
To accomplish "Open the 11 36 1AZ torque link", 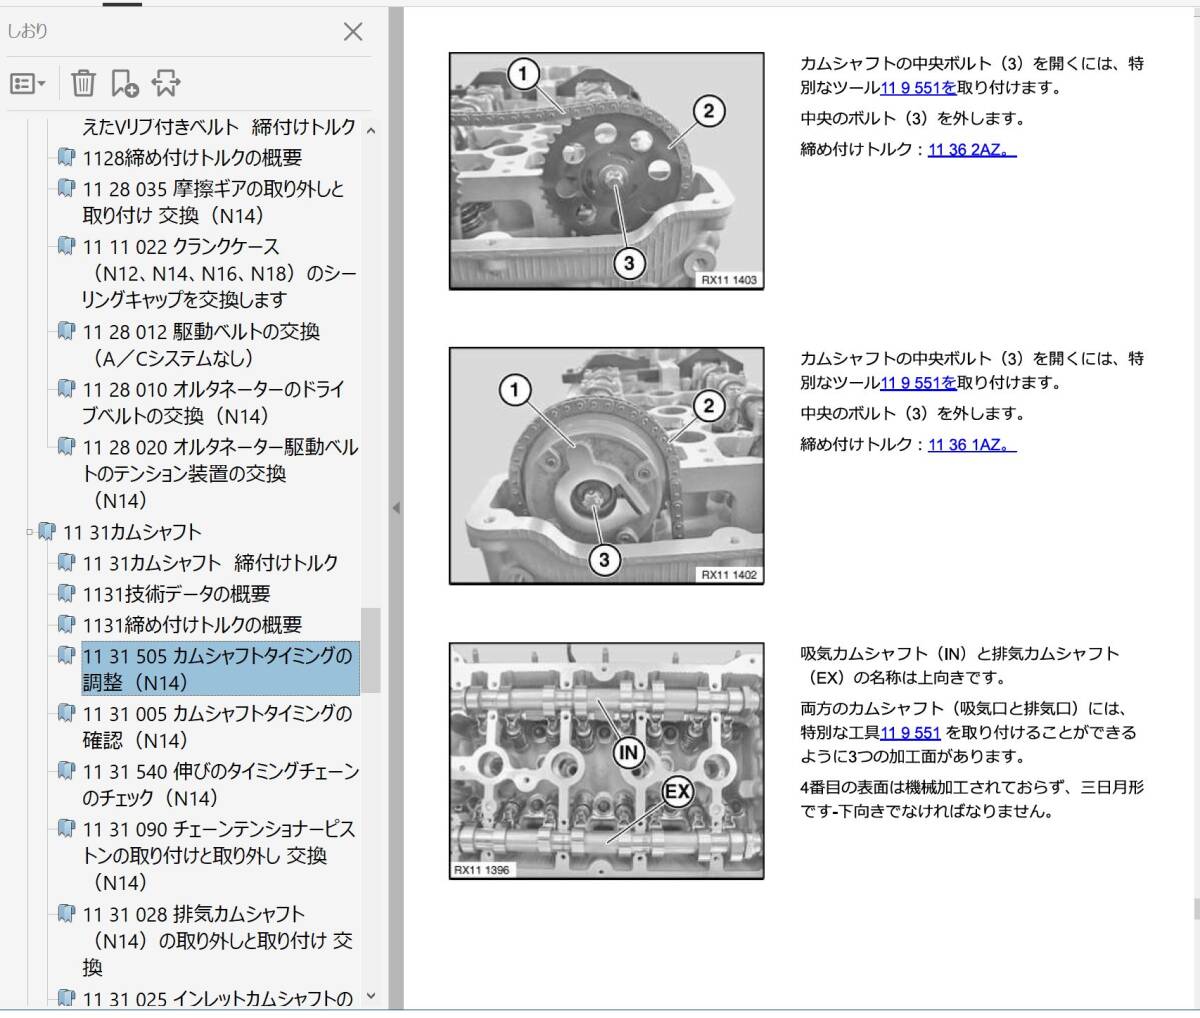I will tap(972, 445).
